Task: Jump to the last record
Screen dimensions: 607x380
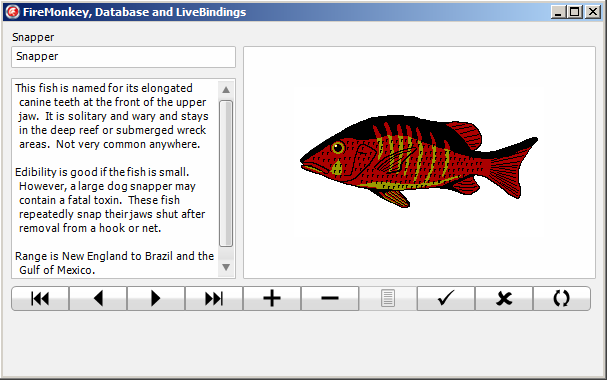Action: [214, 298]
